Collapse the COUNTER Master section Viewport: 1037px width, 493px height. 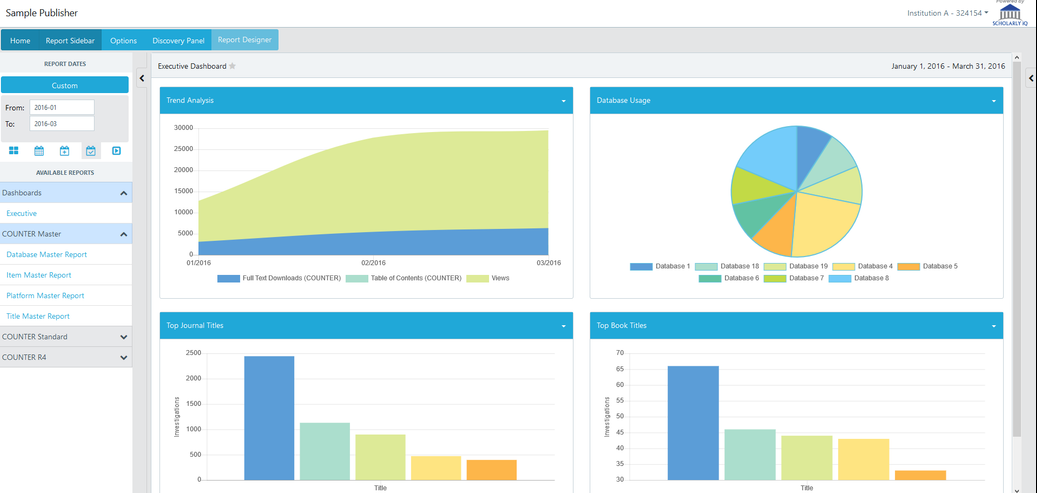tap(66, 234)
